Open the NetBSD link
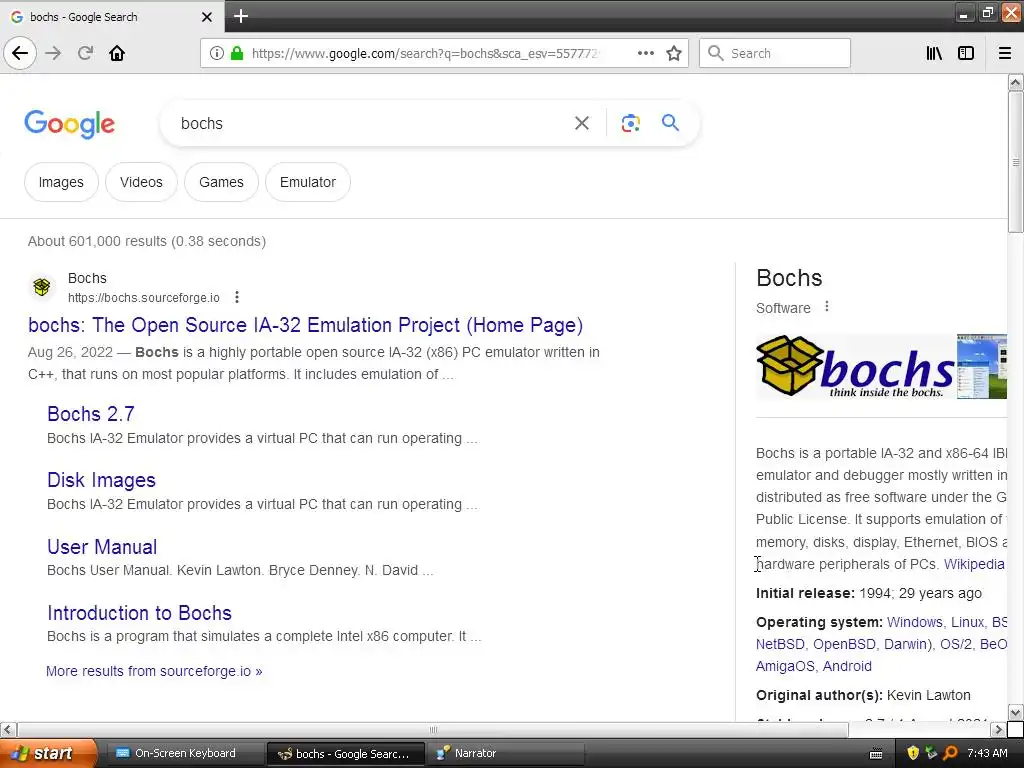Image resolution: width=1024 pixels, height=768 pixels. click(780, 644)
